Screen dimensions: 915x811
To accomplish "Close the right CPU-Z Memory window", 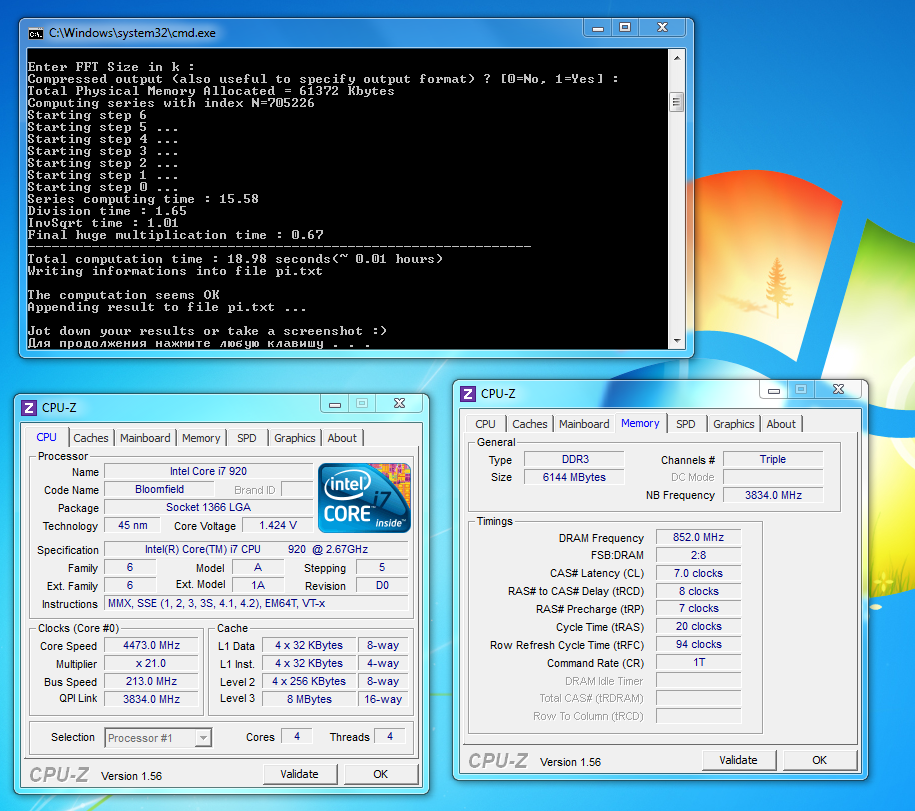I will (839, 390).
